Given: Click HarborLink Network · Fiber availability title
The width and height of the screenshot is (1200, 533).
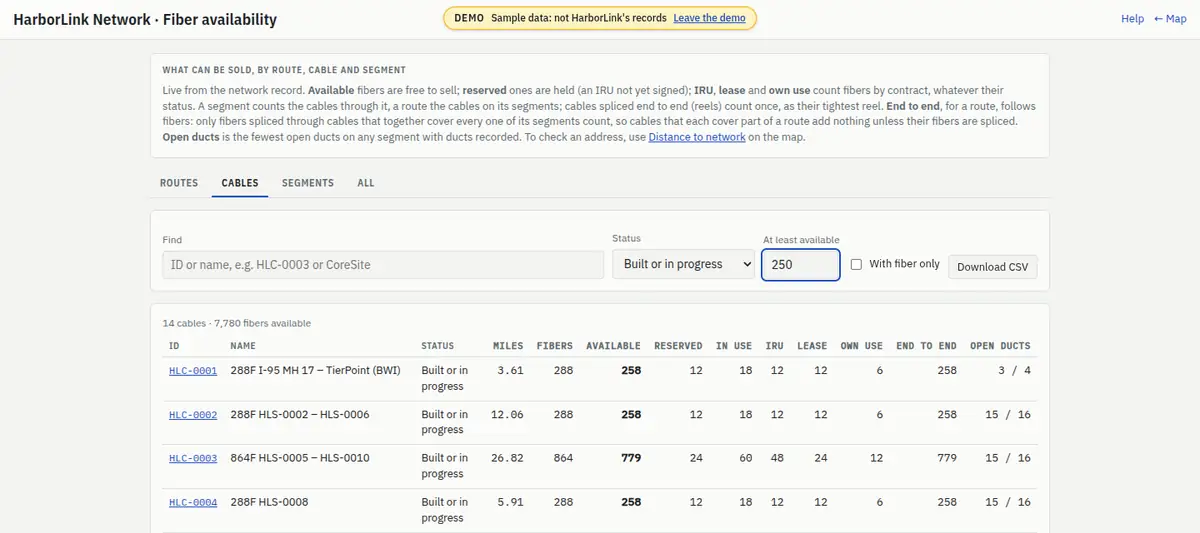Looking at the screenshot, I should [x=145, y=19].
